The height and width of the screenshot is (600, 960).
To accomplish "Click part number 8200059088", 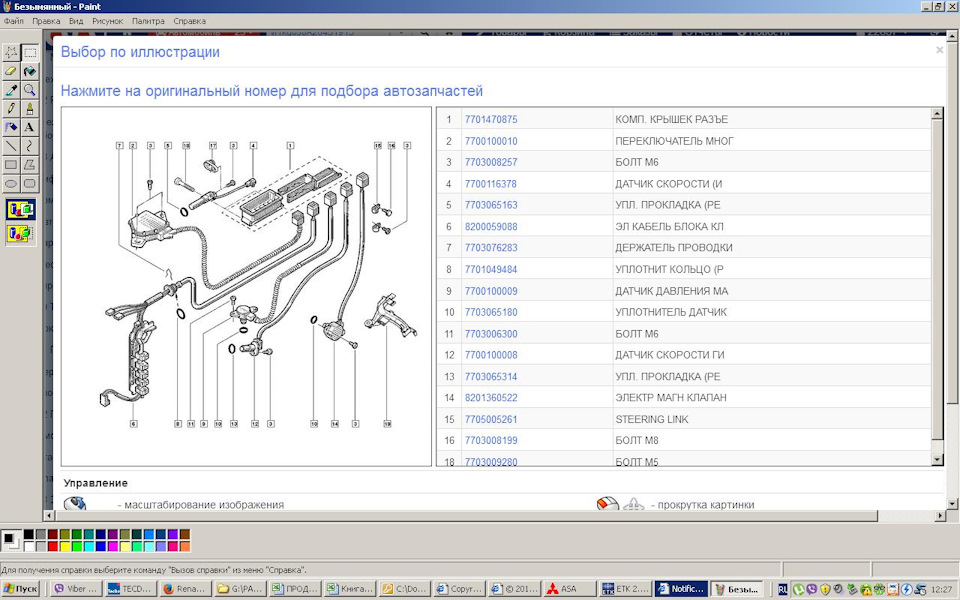I will click(491, 227).
